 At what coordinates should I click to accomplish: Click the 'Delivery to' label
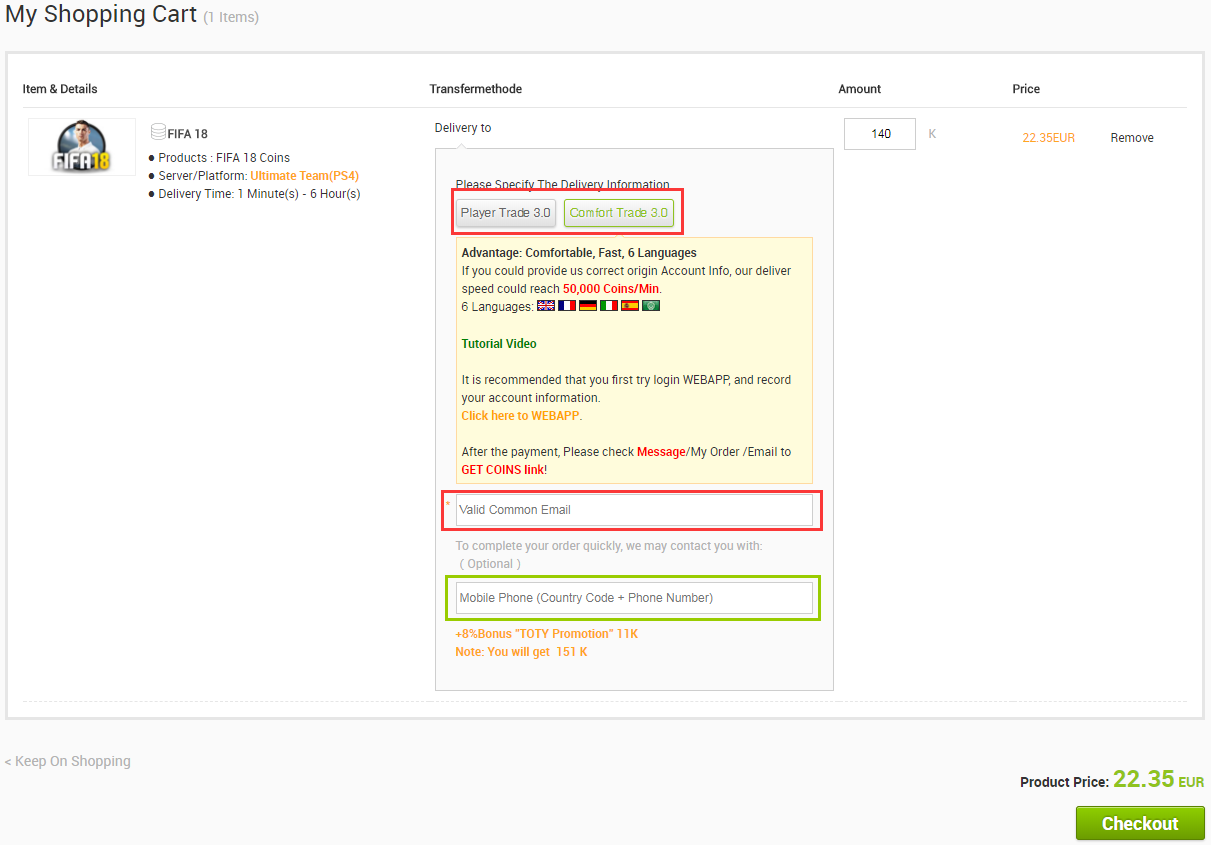463,128
